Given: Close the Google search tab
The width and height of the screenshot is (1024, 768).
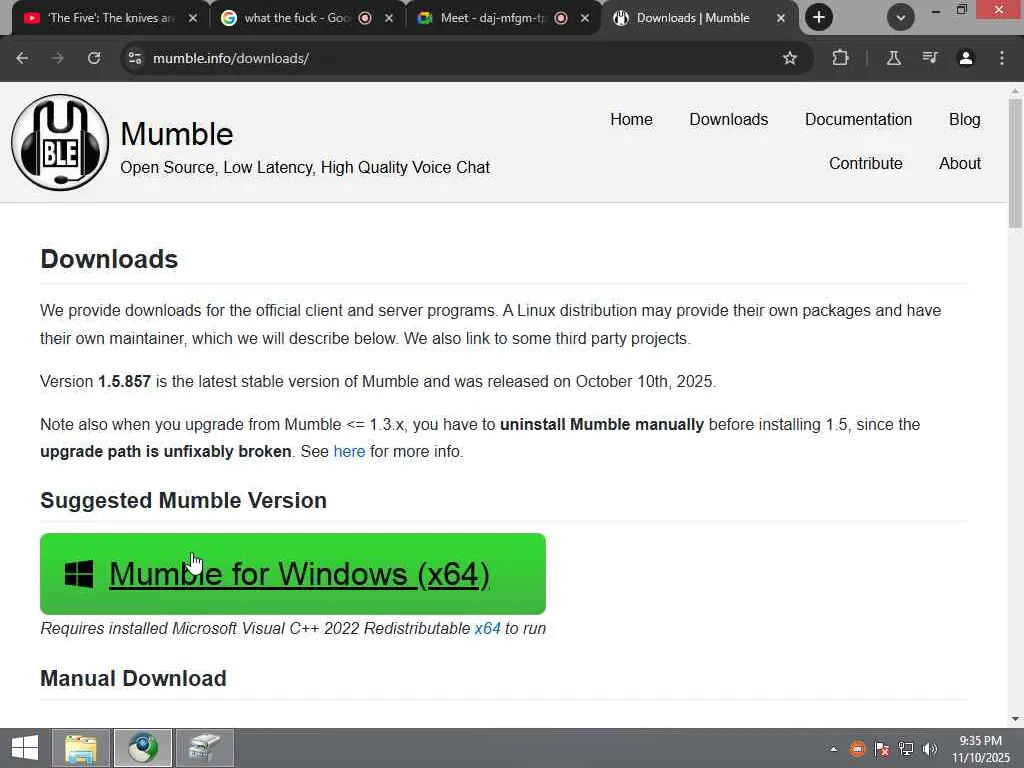Looking at the screenshot, I should tap(389, 18).
